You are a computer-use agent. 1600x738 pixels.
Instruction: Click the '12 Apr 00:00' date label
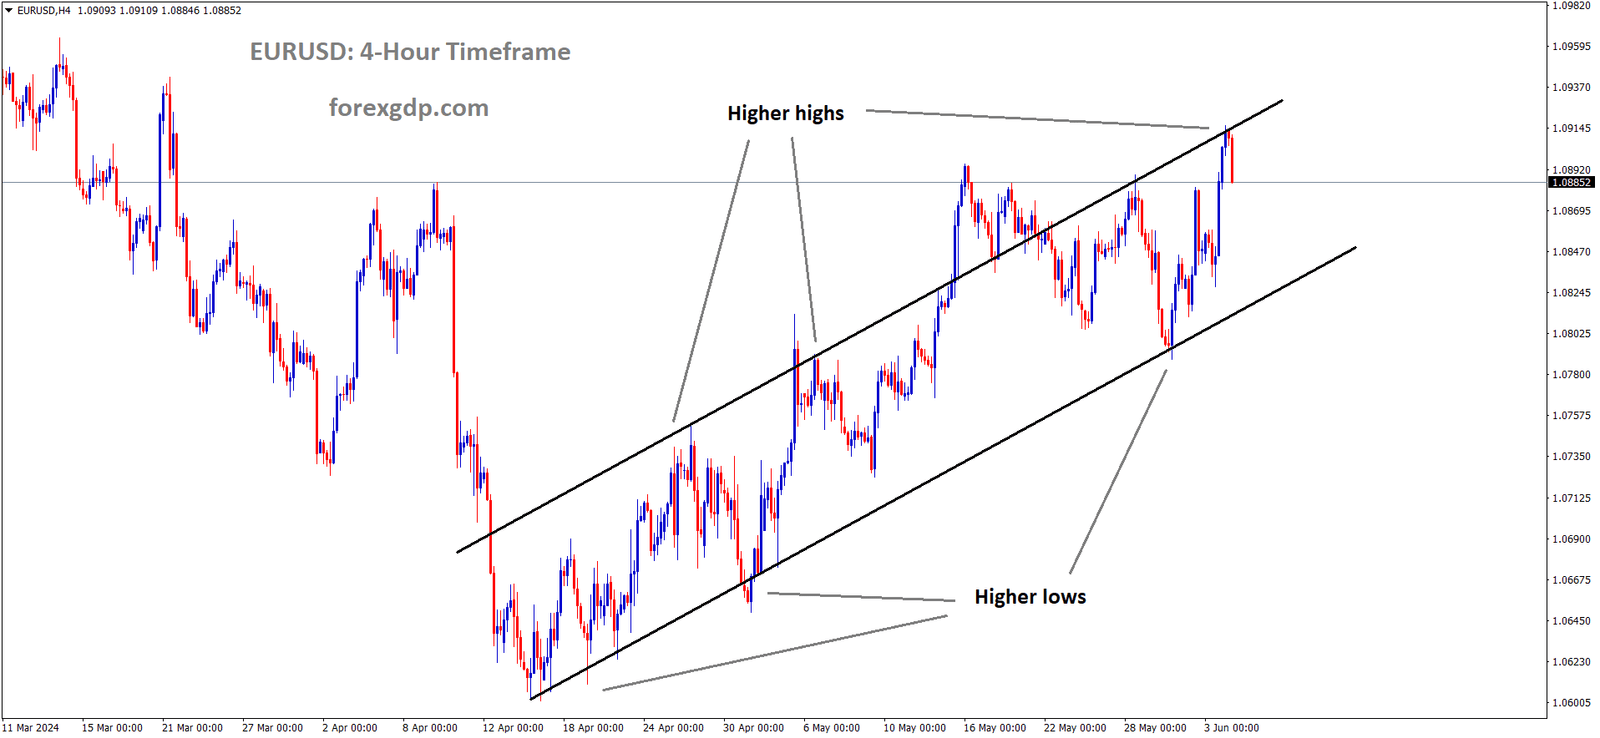click(x=513, y=728)
